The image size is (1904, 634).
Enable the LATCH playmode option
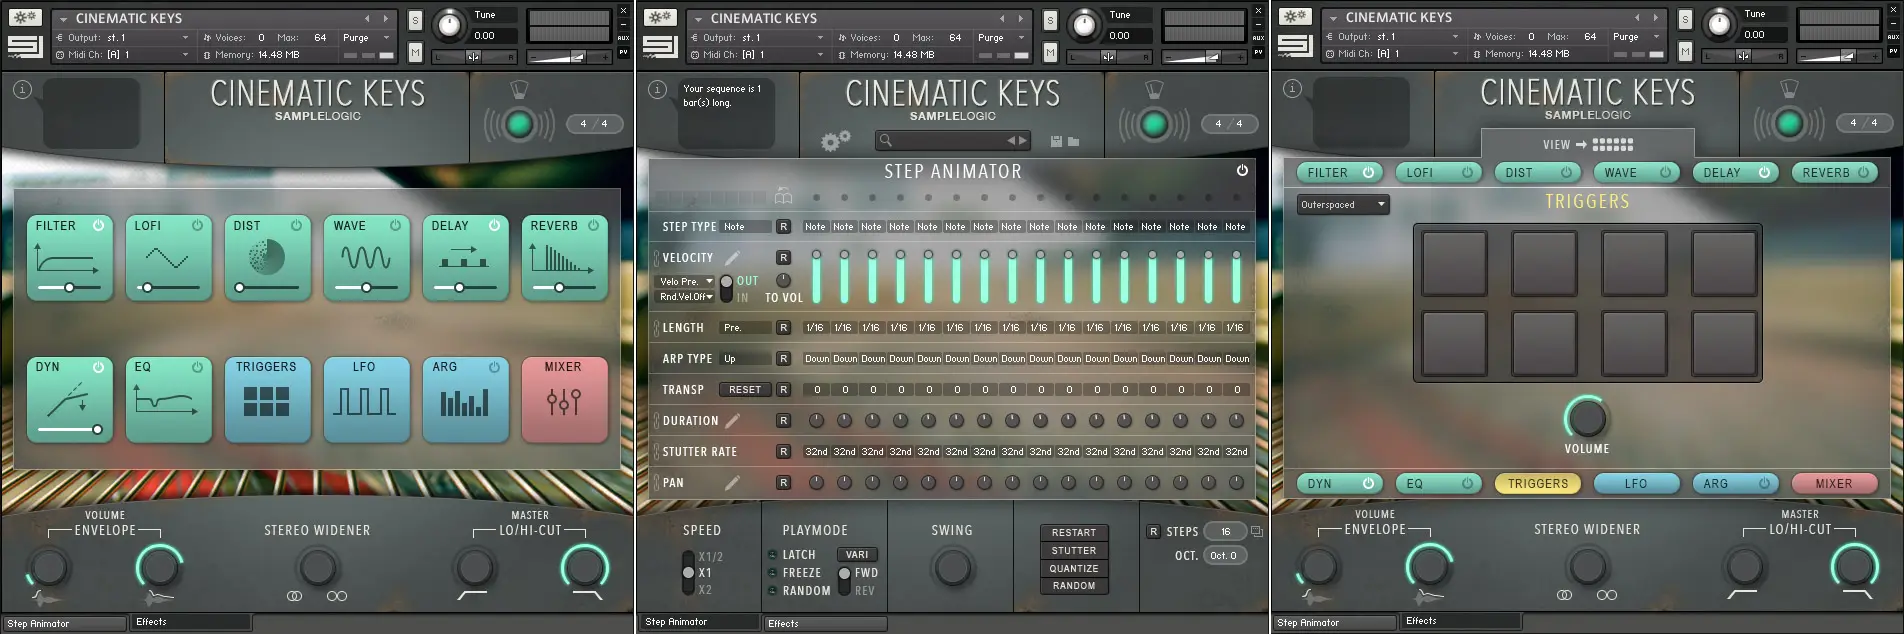773,555
